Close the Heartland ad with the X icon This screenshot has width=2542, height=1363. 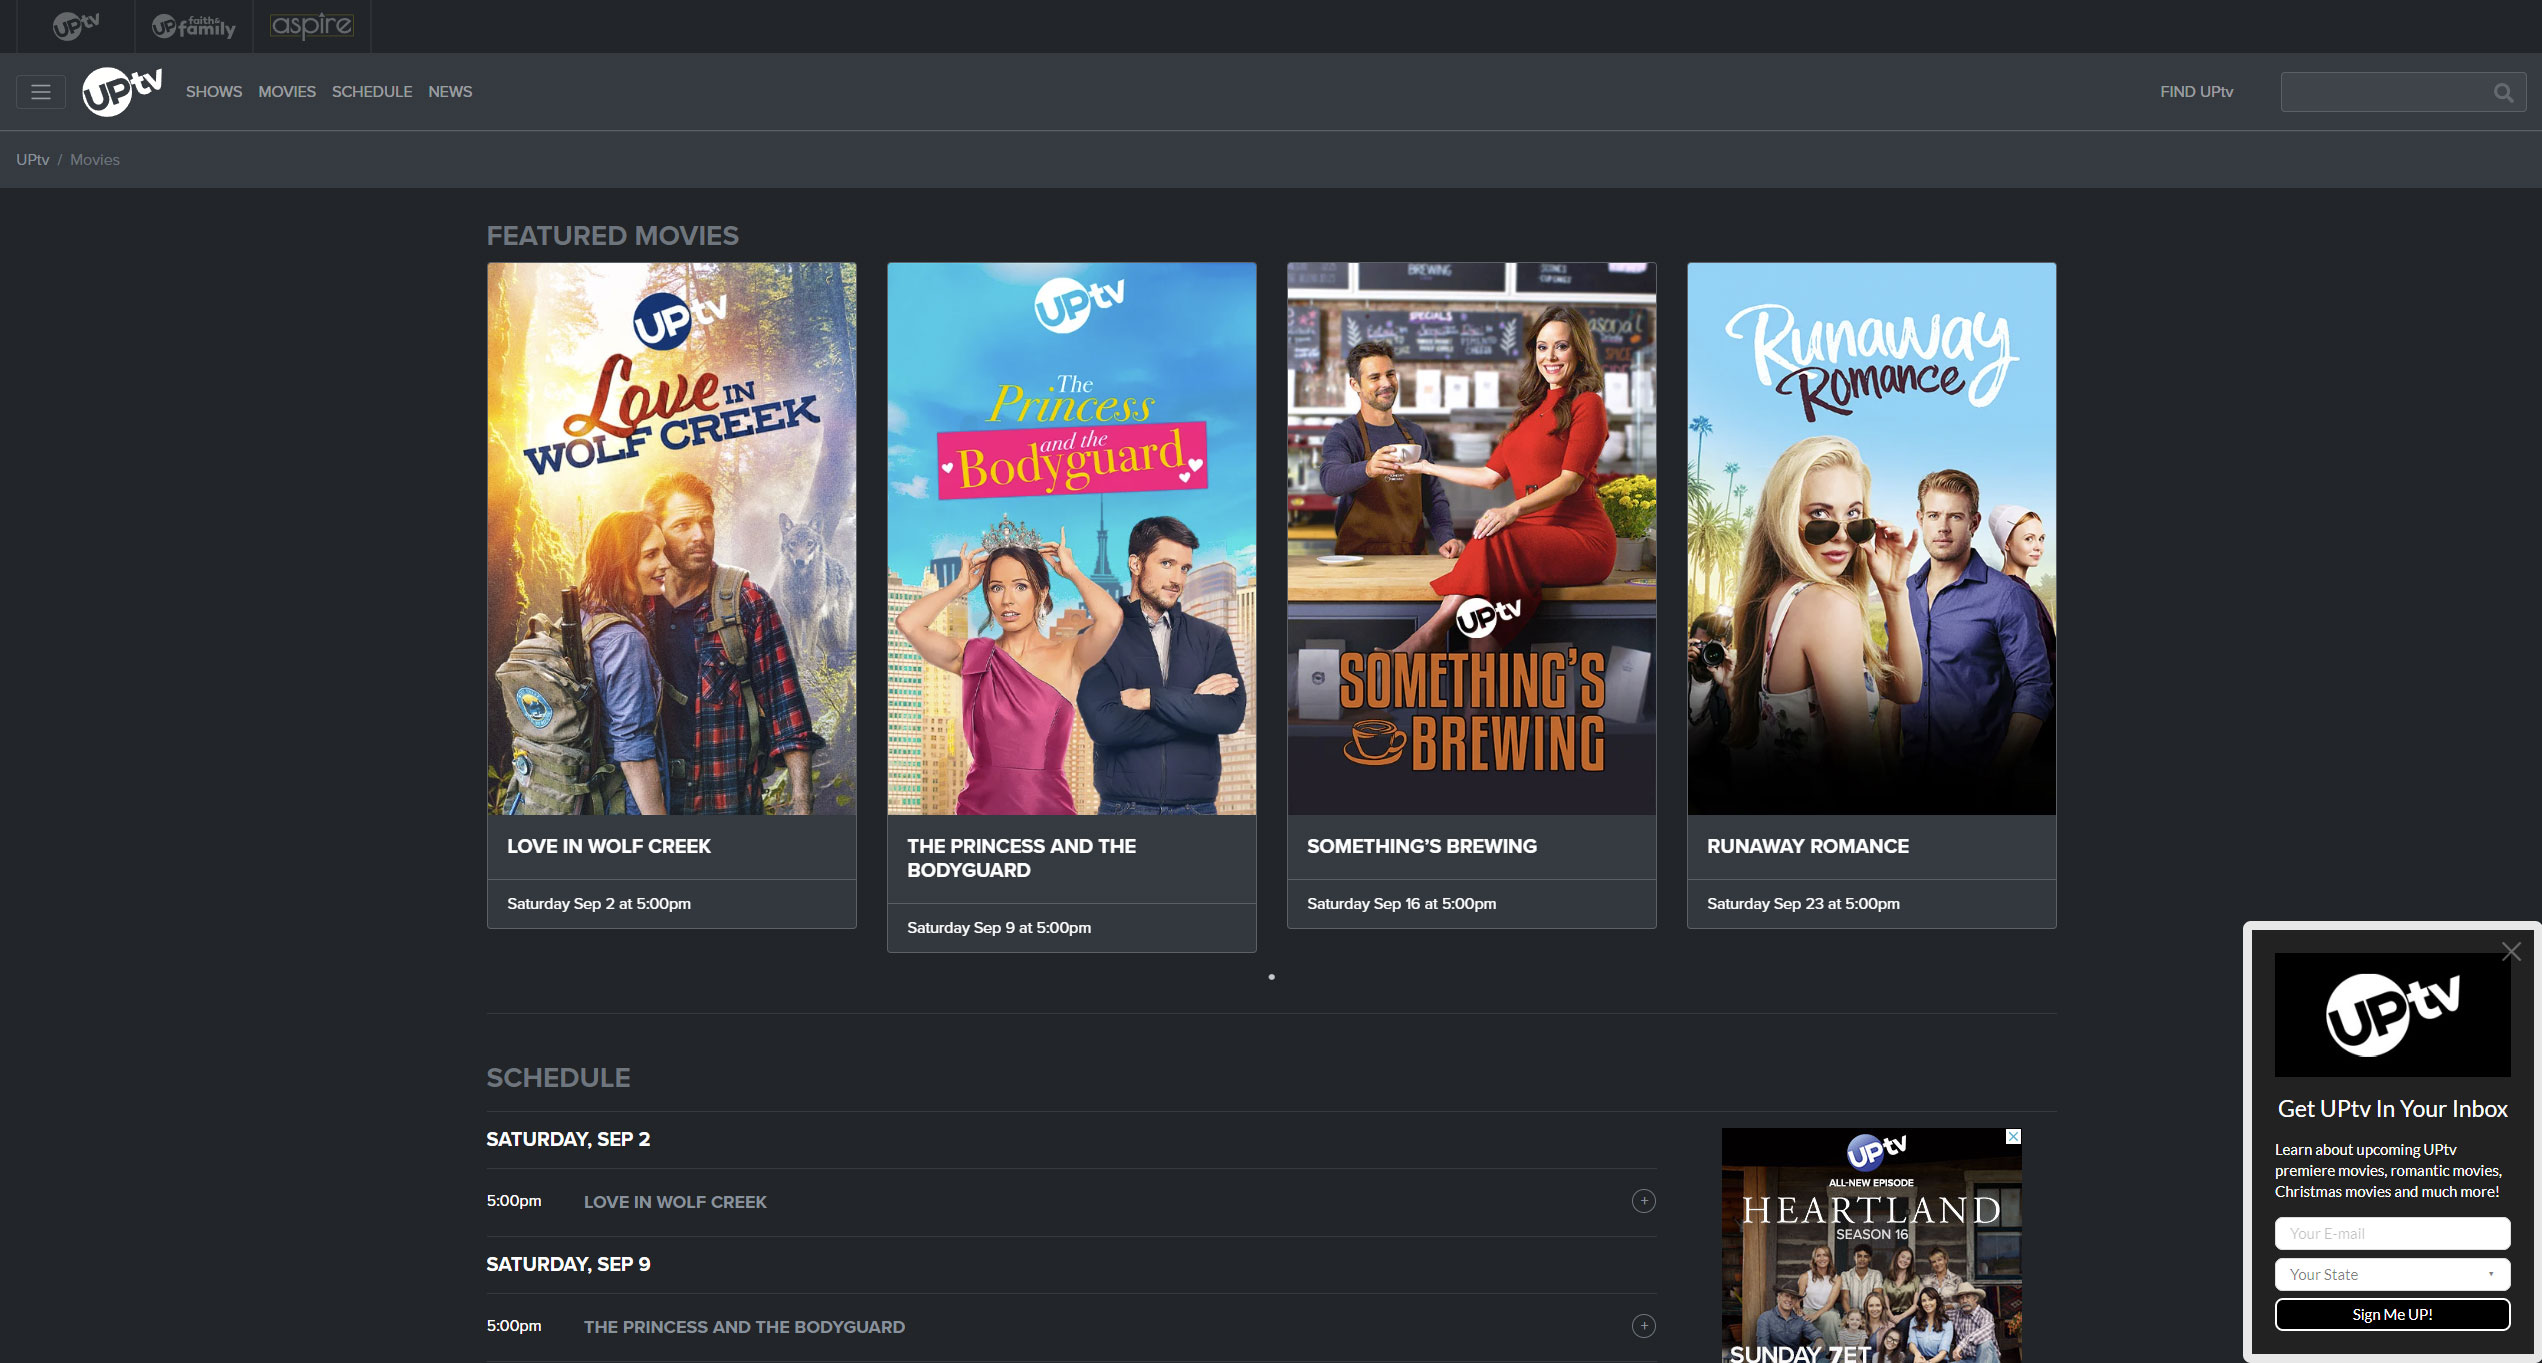click(2013, 1137)
